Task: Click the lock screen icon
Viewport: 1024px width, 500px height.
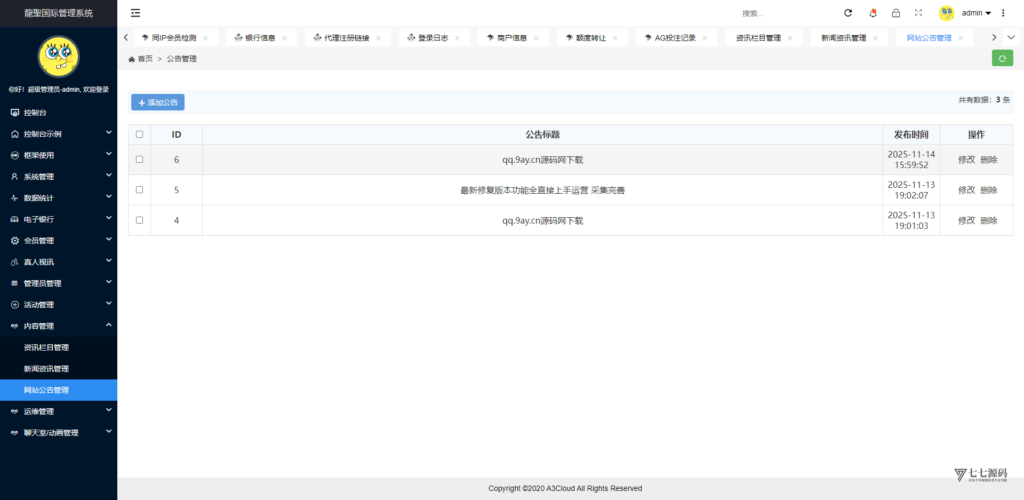Action: [896, 13]
